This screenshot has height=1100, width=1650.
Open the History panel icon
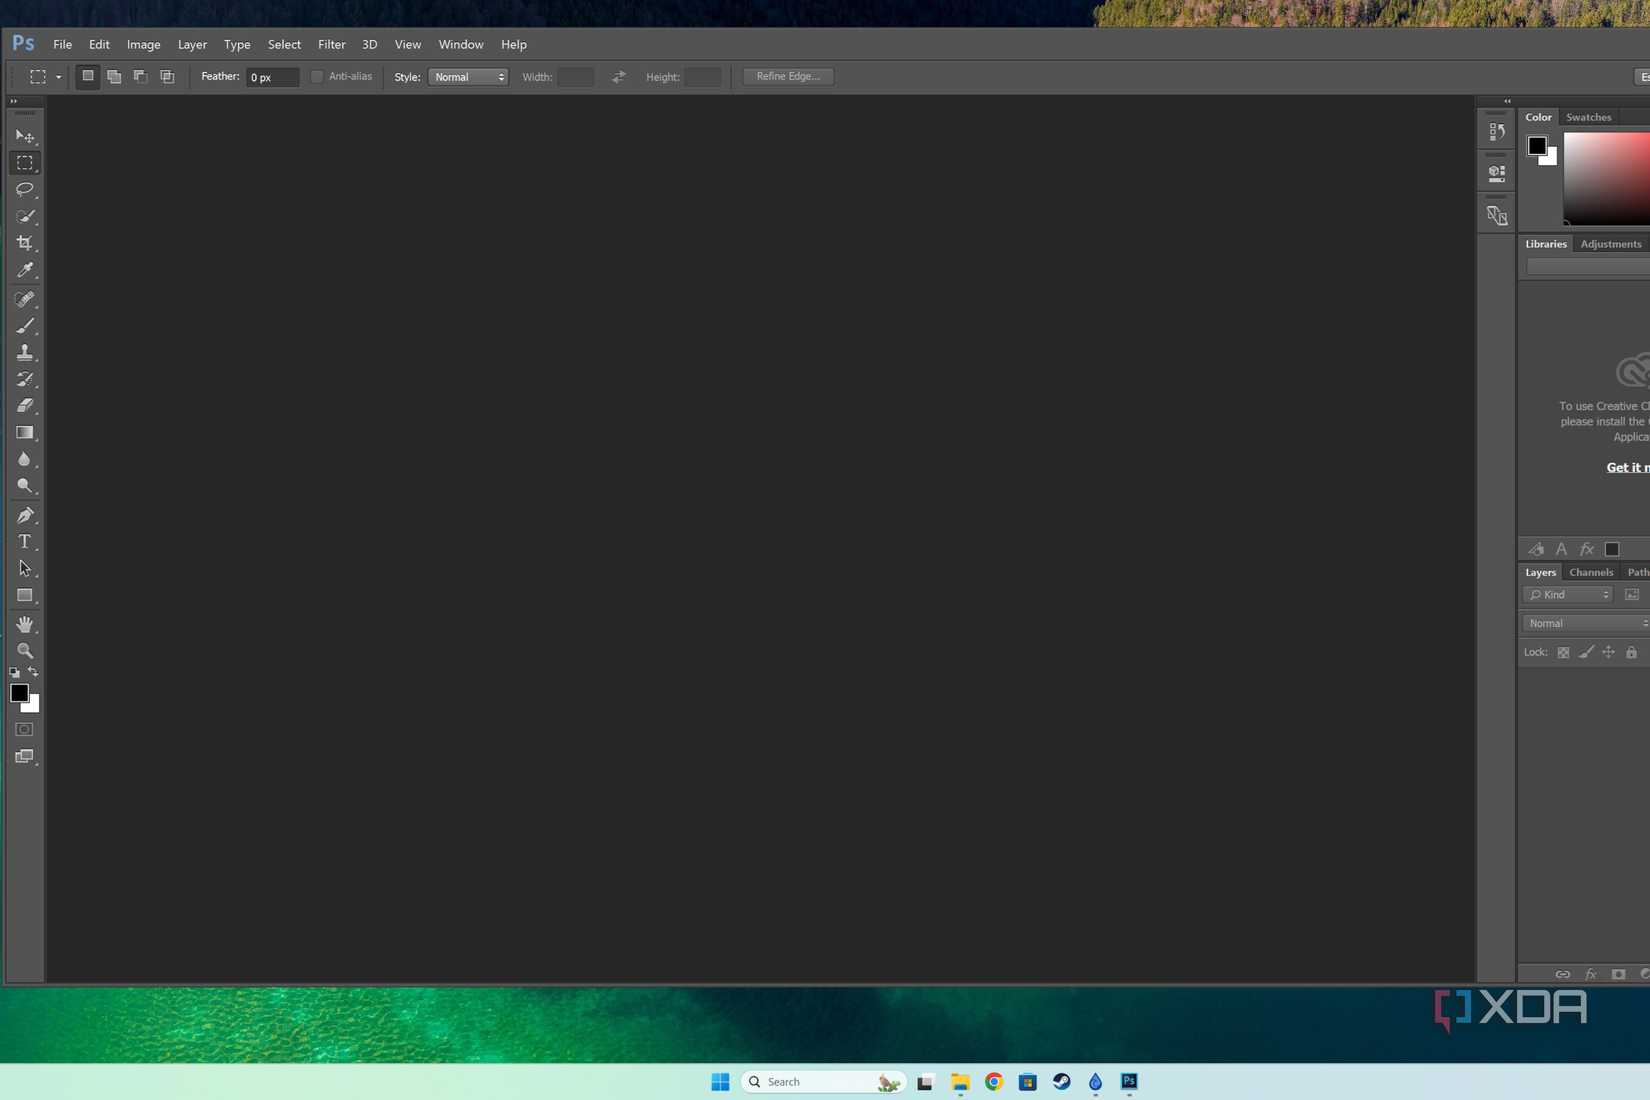tap(1497, 132)
